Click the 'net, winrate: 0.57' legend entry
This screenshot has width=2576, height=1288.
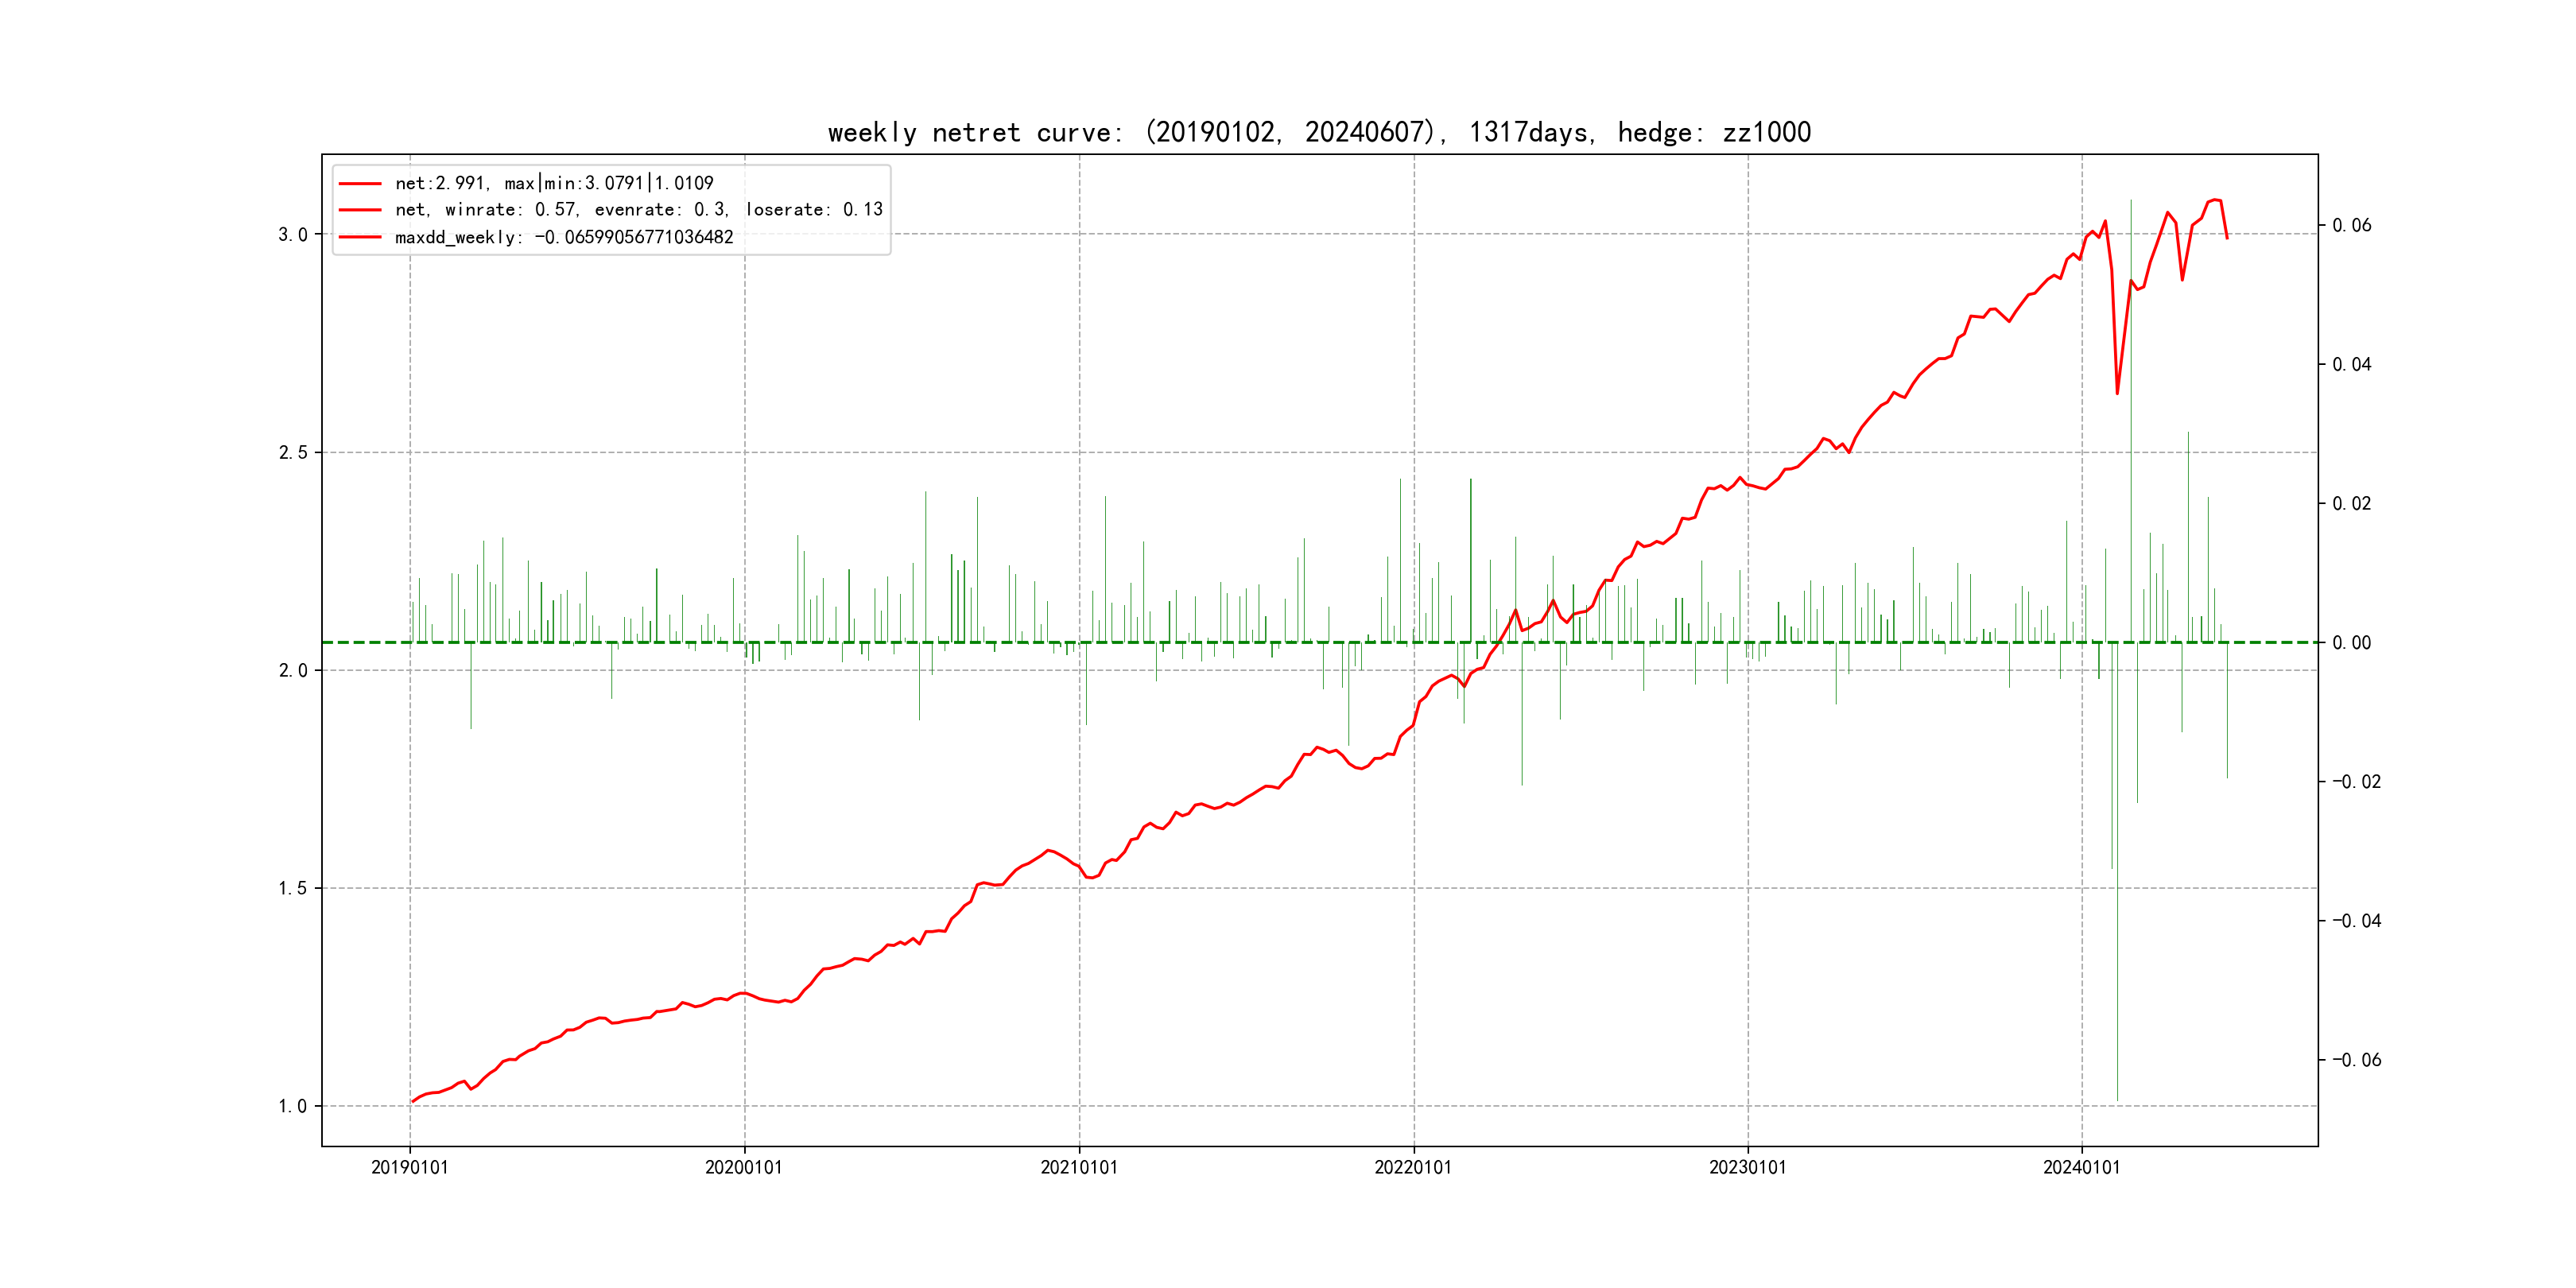click(638, 210)
